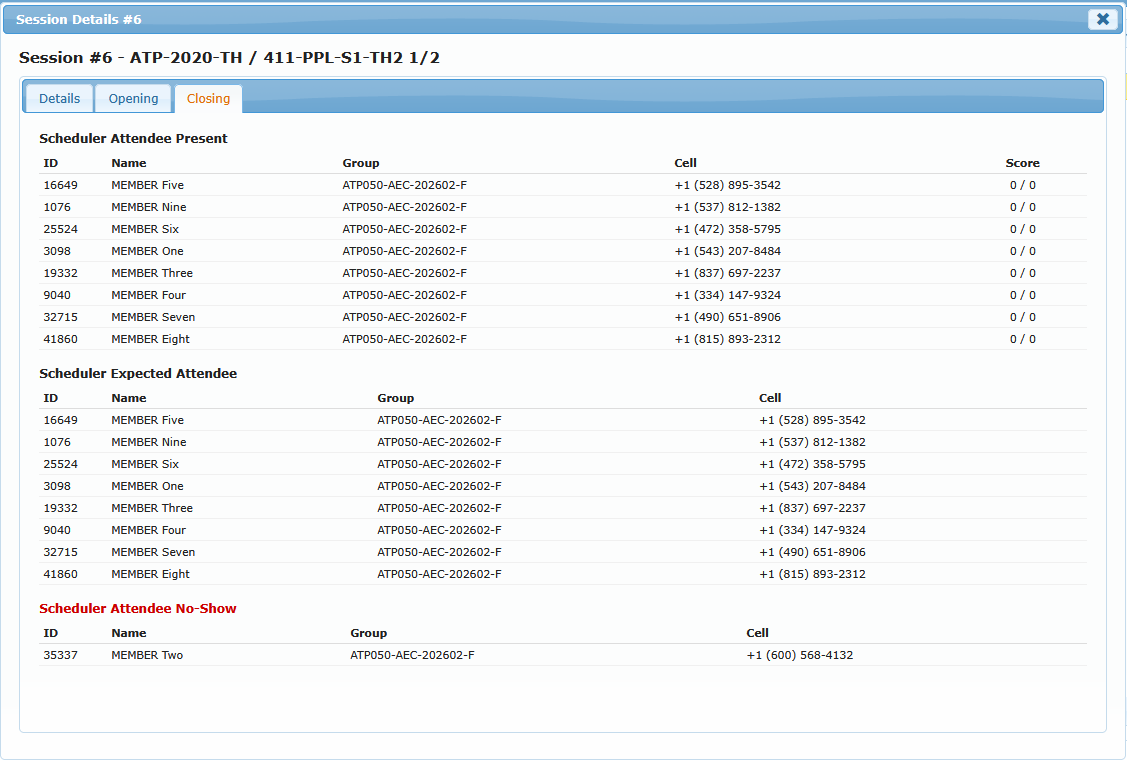Click No-Show phone number +1 (600) 568-4132

click(799, 655)
